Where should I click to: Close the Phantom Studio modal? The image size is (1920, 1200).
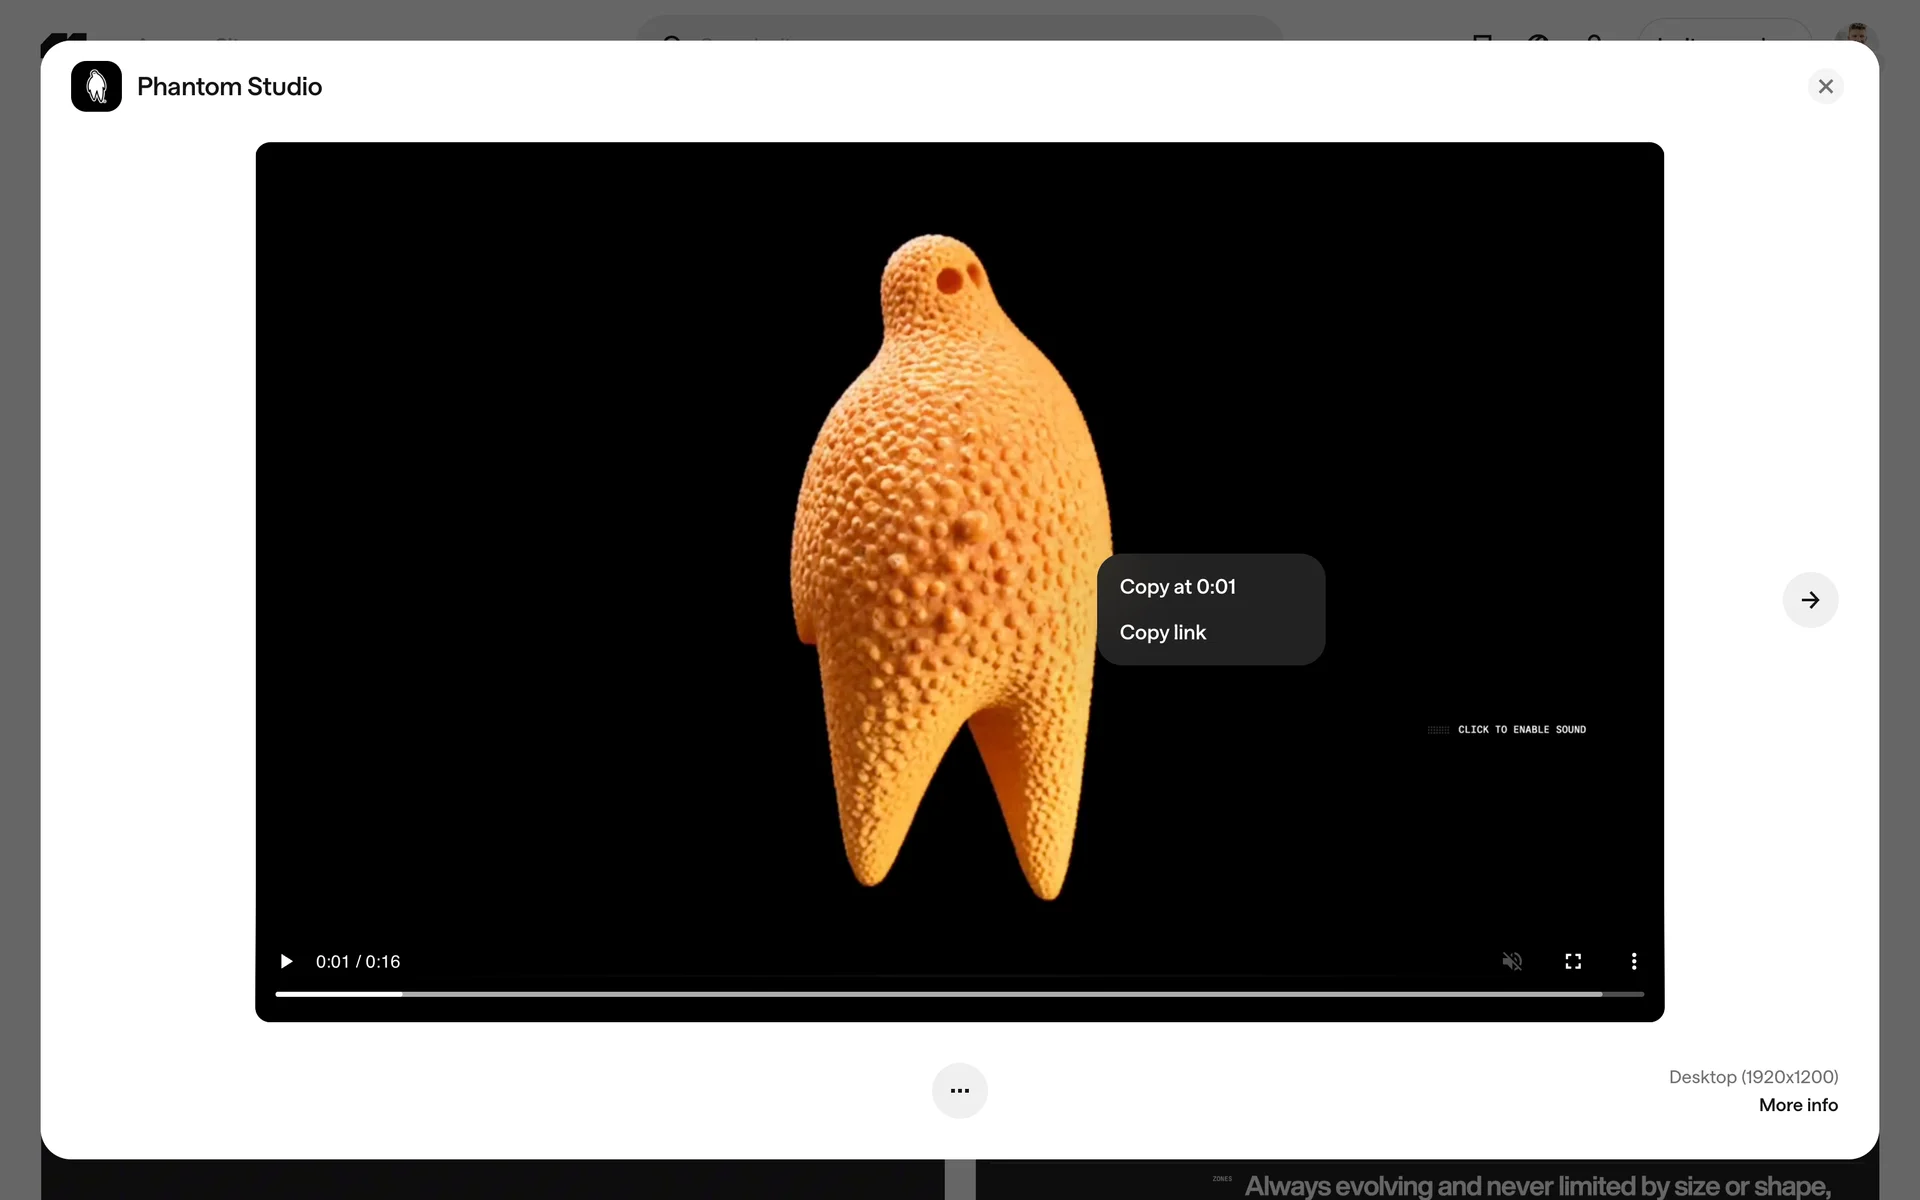(x=1825, y=86)
